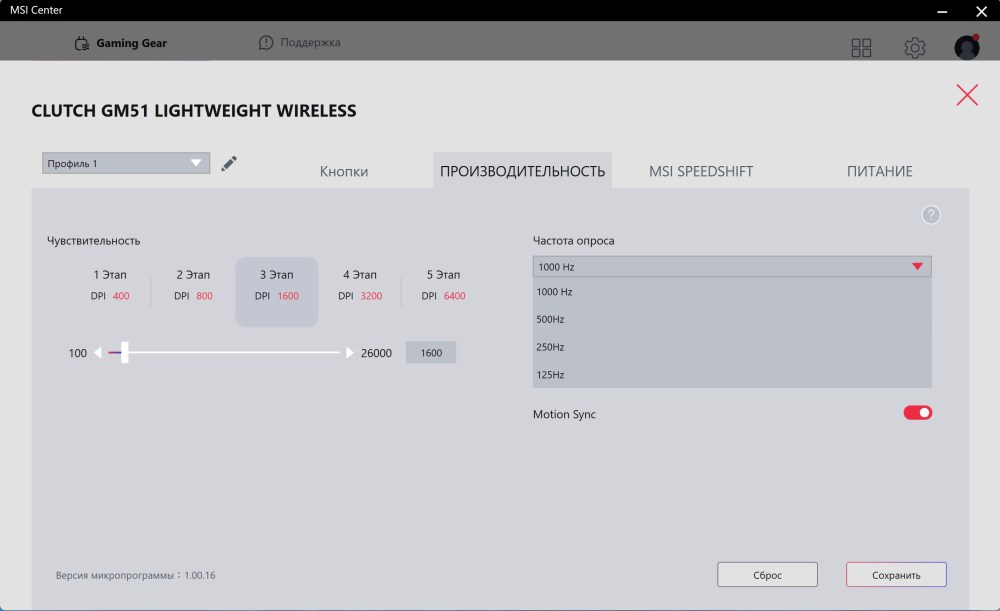This screenshot has width=1000, height=611.
Task: Disable the Motion Sync toggle
Action: (x=918, y=413)
